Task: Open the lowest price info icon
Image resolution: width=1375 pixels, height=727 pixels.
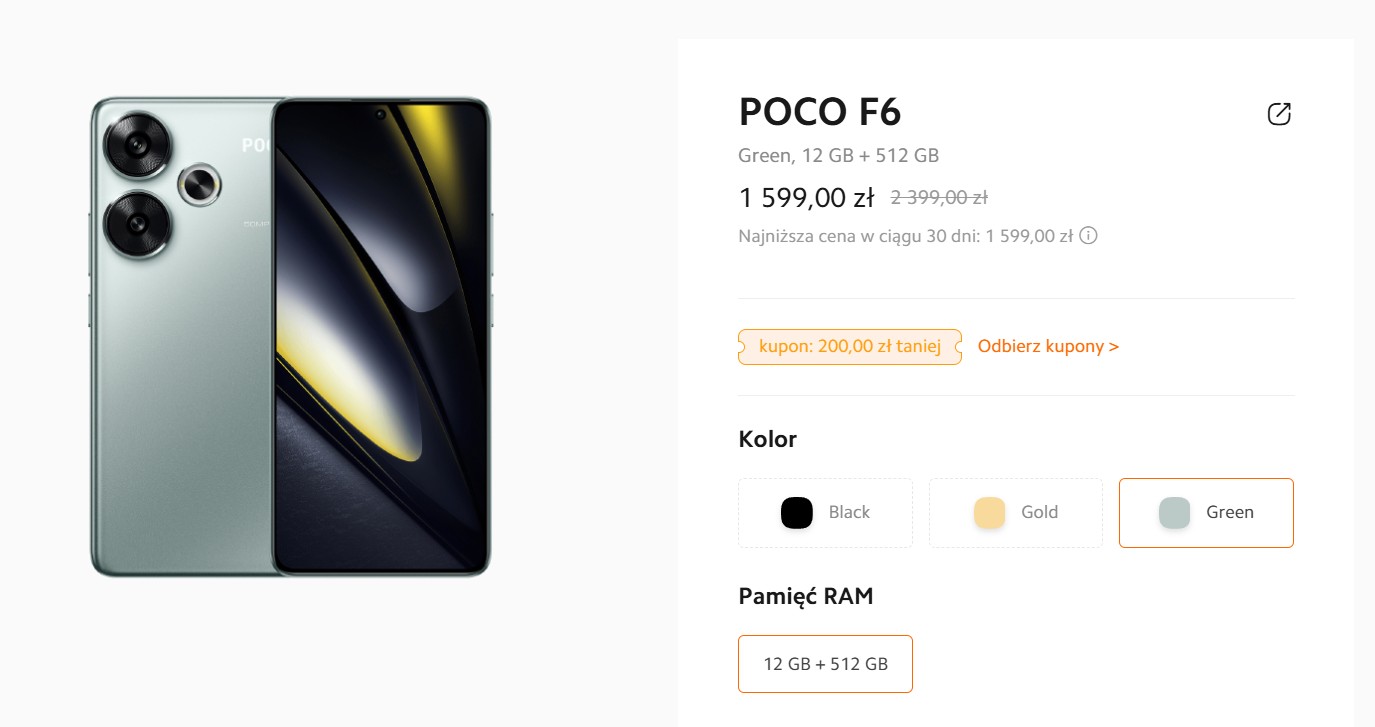Action: [1088, 236]
